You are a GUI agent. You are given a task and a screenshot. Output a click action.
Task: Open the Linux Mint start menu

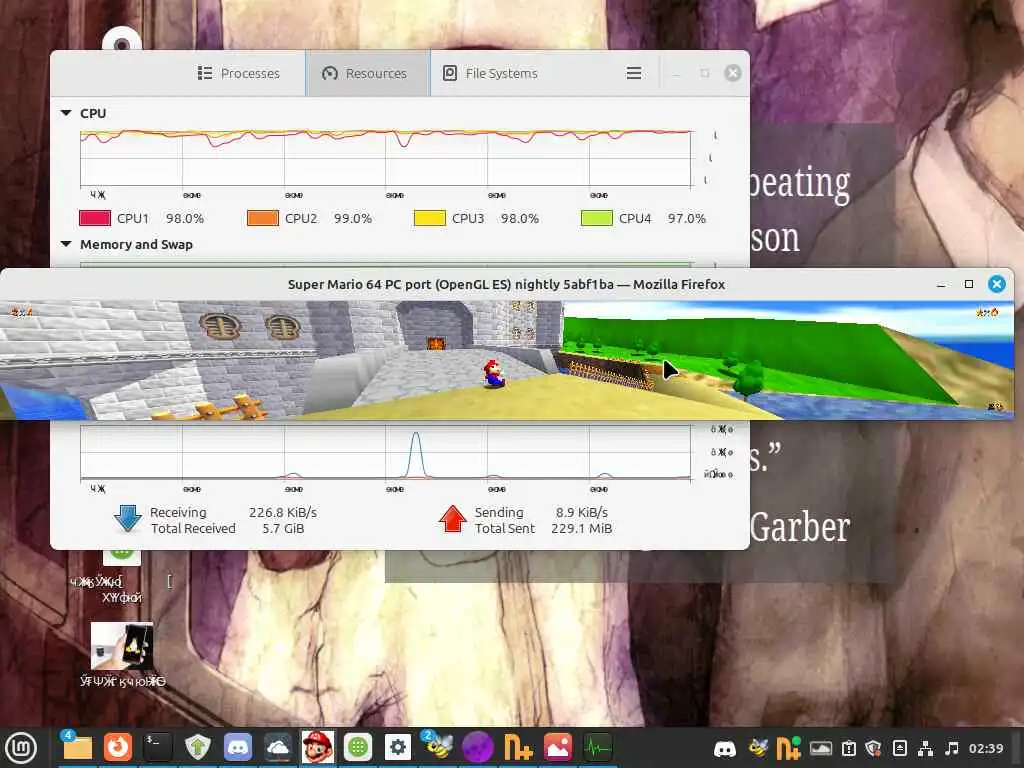coord(21,748)
